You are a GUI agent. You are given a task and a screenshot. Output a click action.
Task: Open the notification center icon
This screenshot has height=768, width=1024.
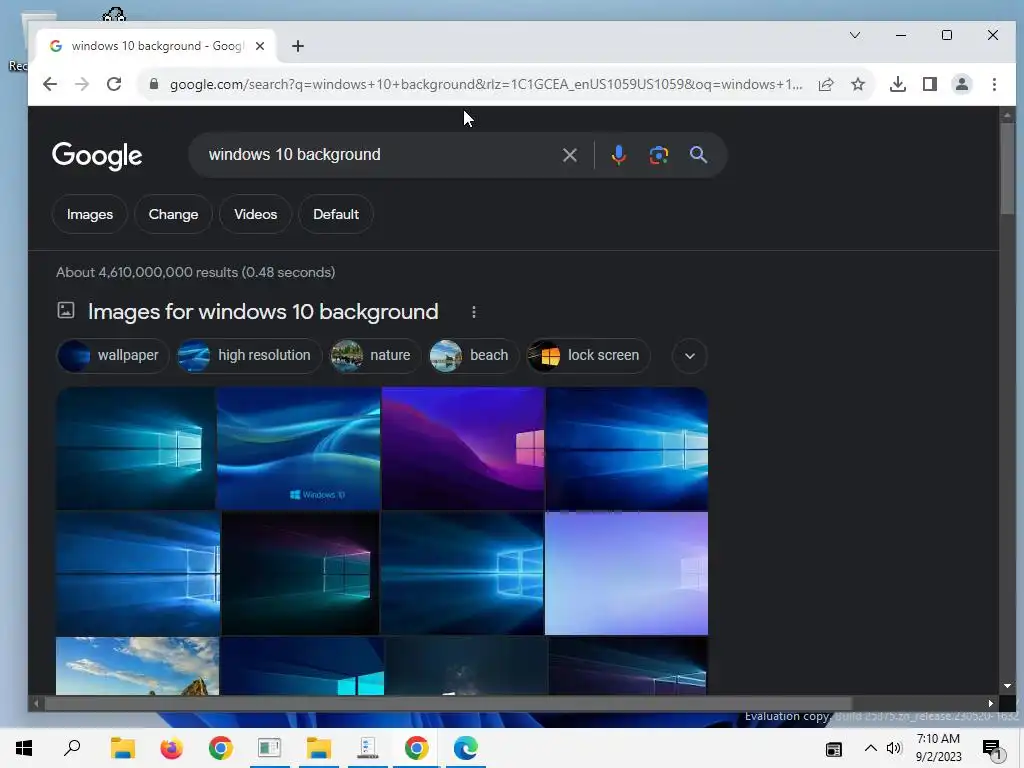point(993,750)
